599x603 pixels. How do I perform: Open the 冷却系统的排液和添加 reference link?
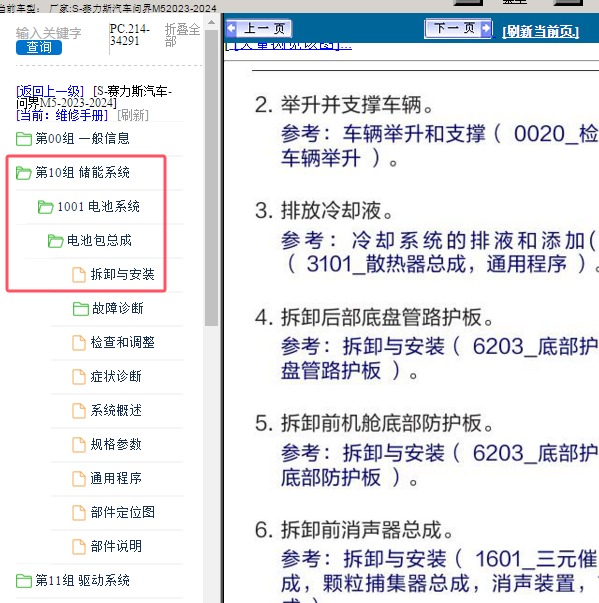tap(439, 252)
